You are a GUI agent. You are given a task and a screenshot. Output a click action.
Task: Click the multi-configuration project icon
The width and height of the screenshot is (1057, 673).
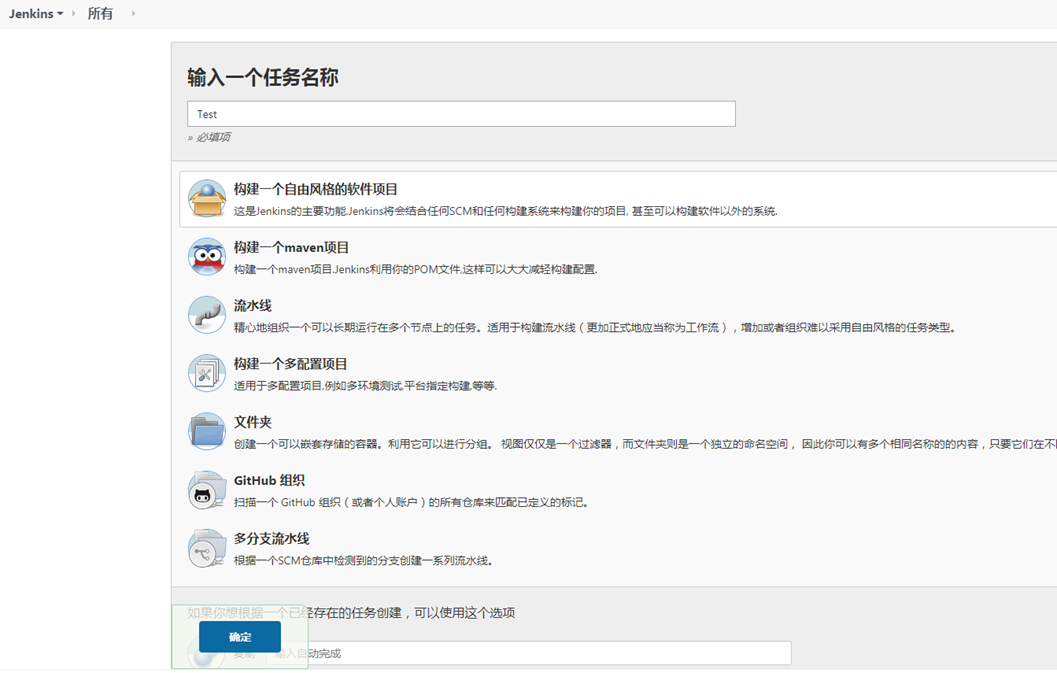tap(207, 373)
